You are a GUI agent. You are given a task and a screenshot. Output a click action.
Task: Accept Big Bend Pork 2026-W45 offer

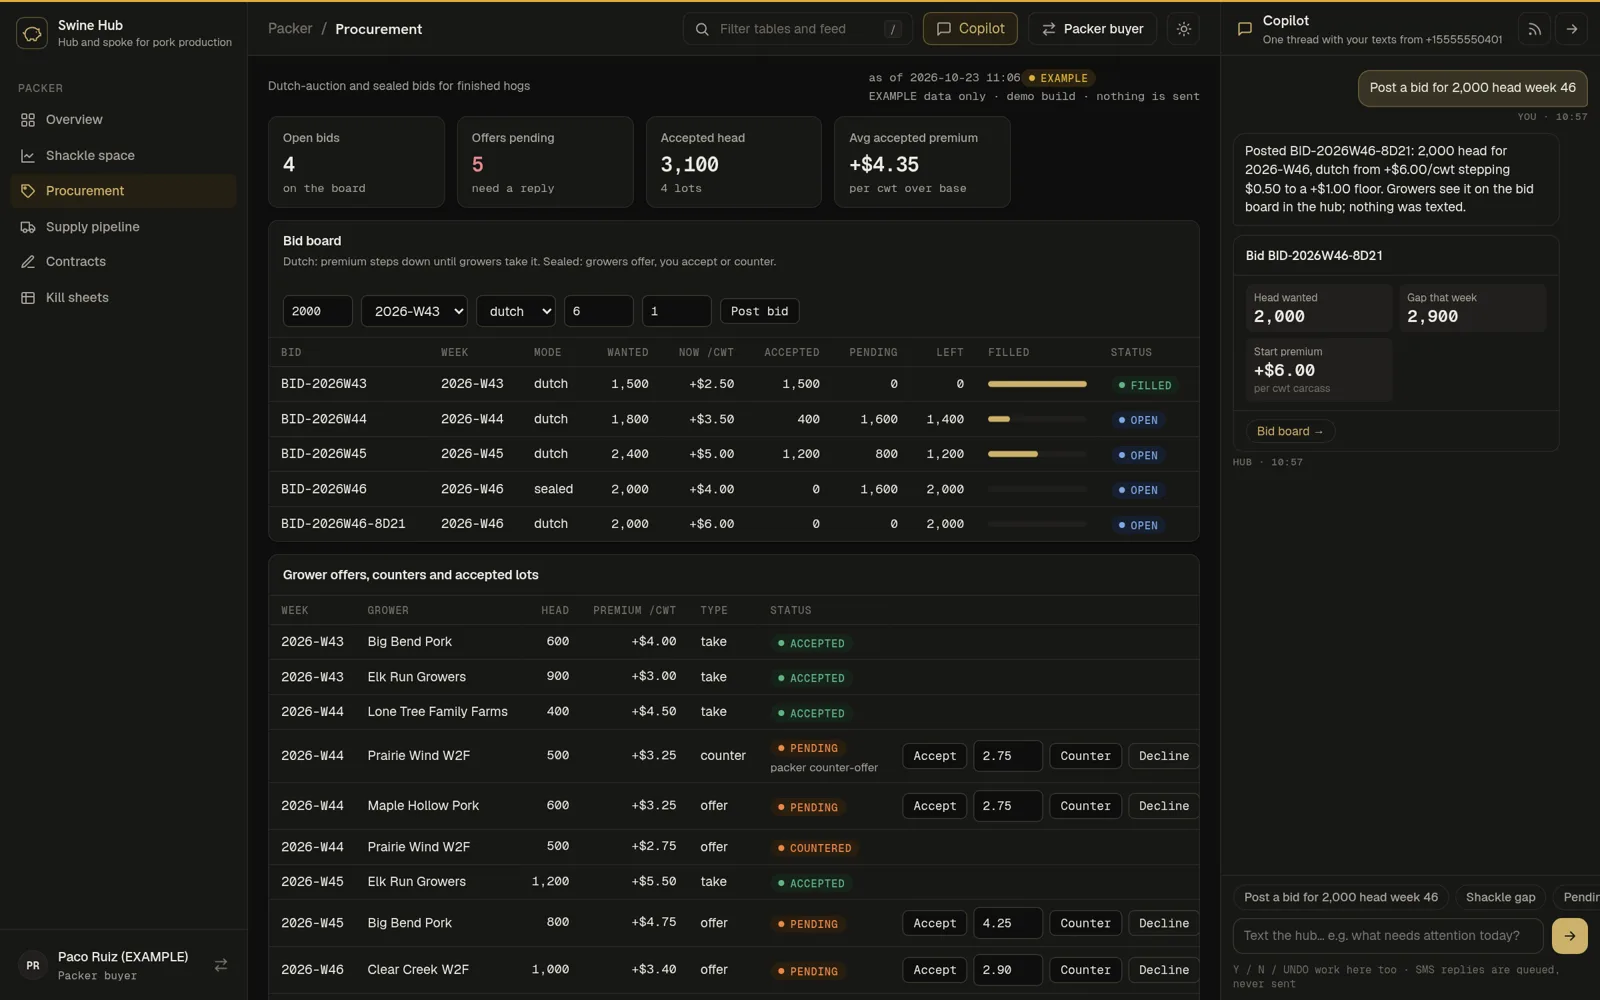935,923
